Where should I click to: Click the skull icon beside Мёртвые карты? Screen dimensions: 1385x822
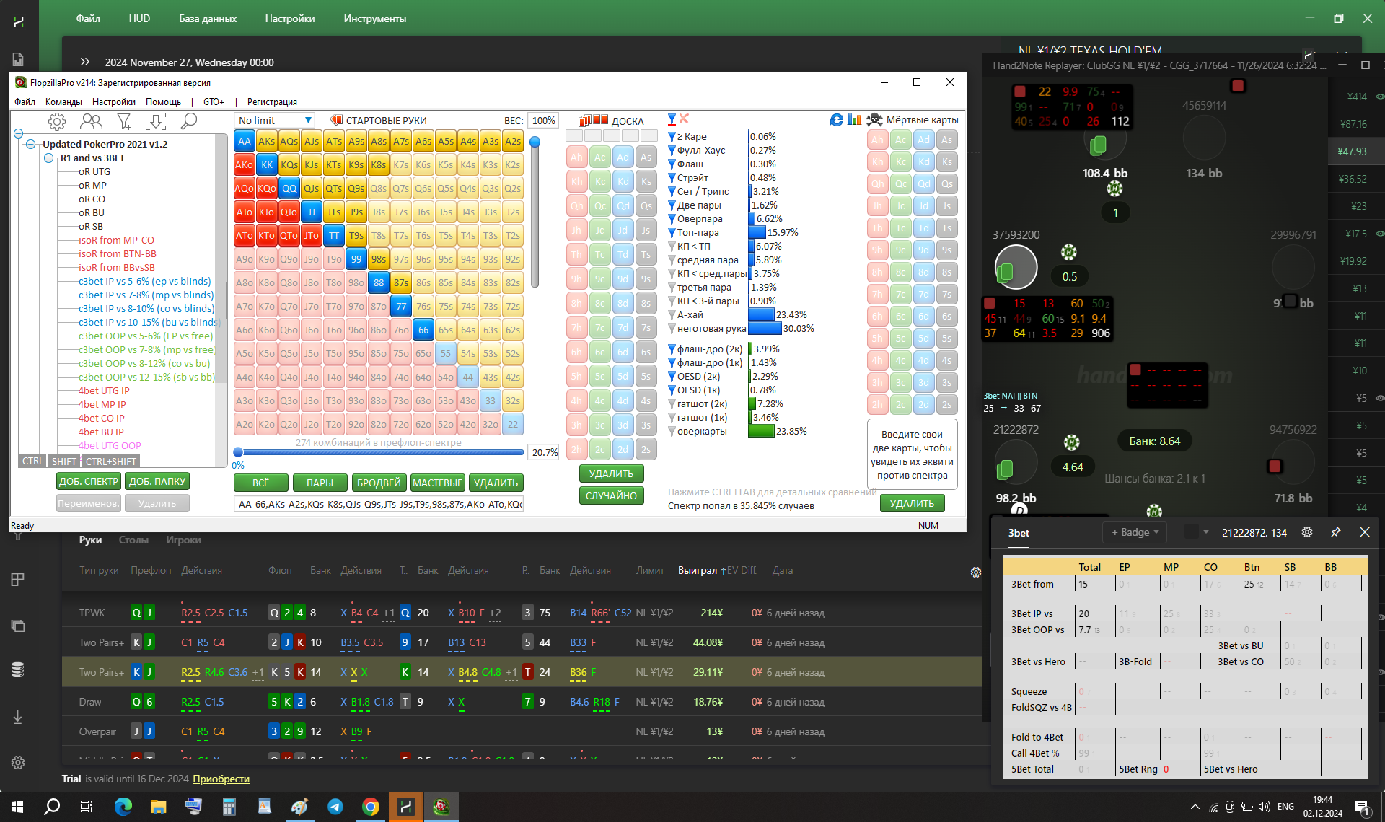874,120
